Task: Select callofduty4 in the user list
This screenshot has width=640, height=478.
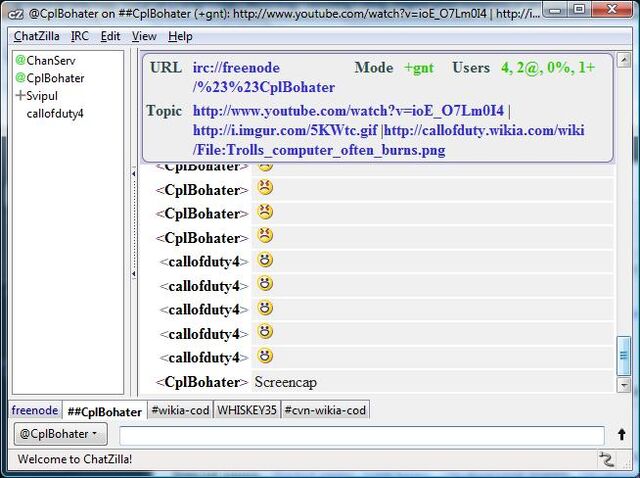Action: [55, 113]
